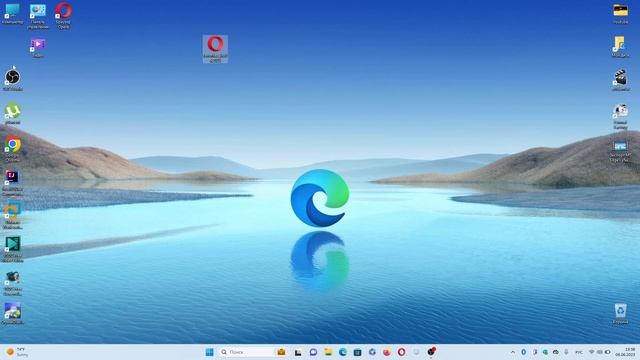The height and width of the screenshot is (360, 640).
Task: Select the Recycle Bin icon
Action: [x=620, y=314]
